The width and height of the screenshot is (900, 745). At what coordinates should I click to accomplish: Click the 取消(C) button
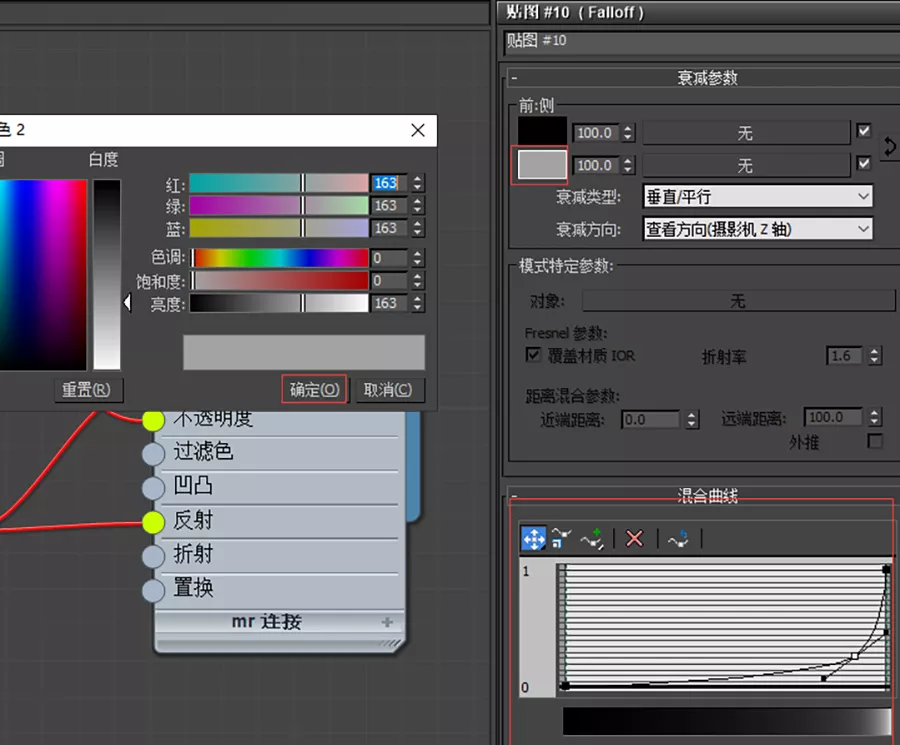pyautogui.click(x=388, y=390)
